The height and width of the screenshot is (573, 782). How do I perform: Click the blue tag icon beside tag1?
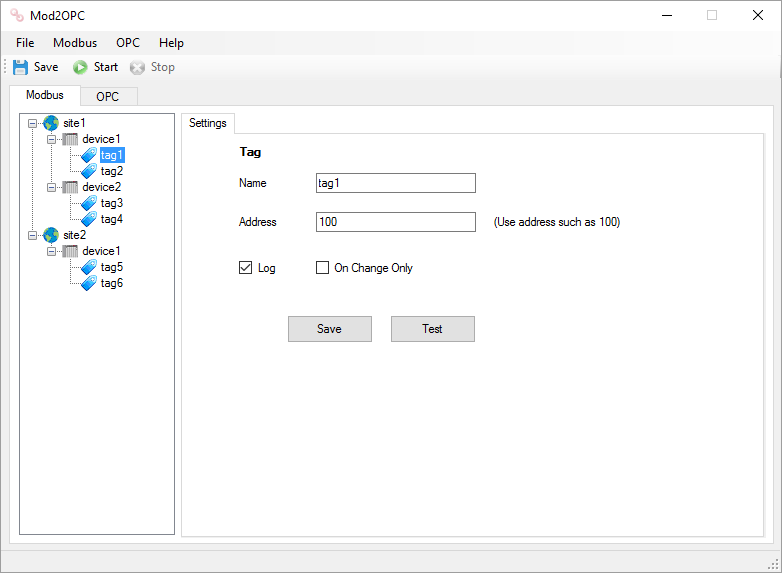(89, 155)
